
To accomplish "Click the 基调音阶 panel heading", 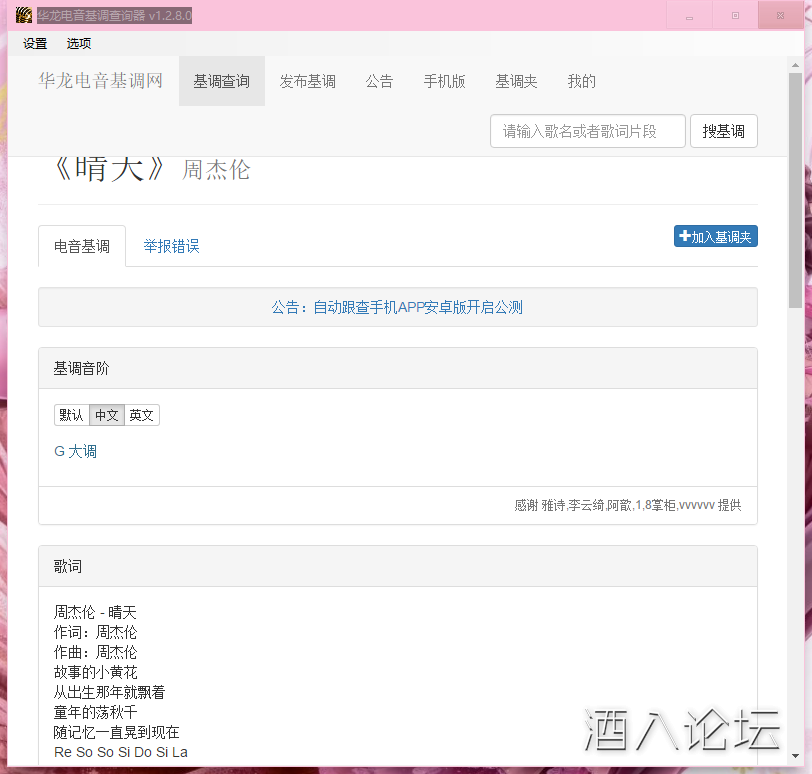I will point(81,368).
